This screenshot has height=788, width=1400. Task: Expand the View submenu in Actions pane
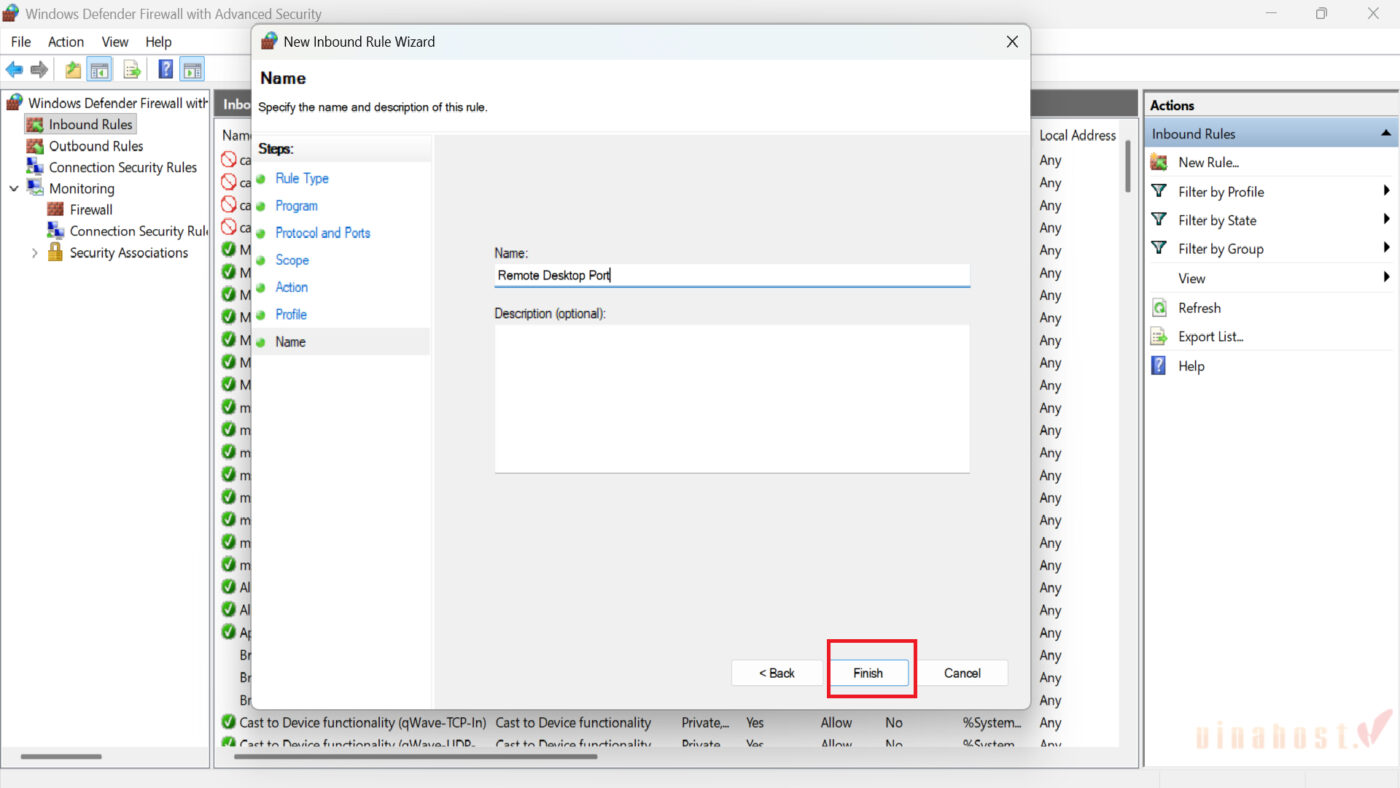1387,278
